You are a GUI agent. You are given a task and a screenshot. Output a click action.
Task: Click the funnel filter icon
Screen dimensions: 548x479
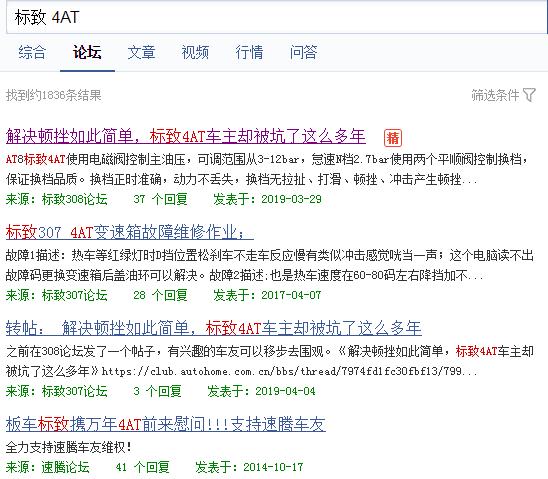click(529, 95)
